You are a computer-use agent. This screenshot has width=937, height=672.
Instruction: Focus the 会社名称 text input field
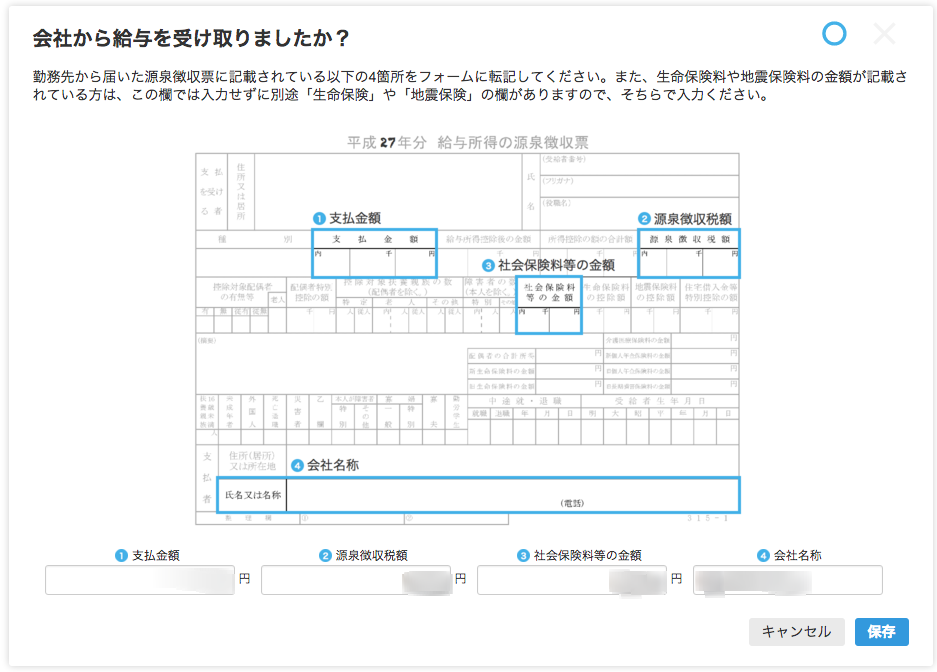point(787,580)
